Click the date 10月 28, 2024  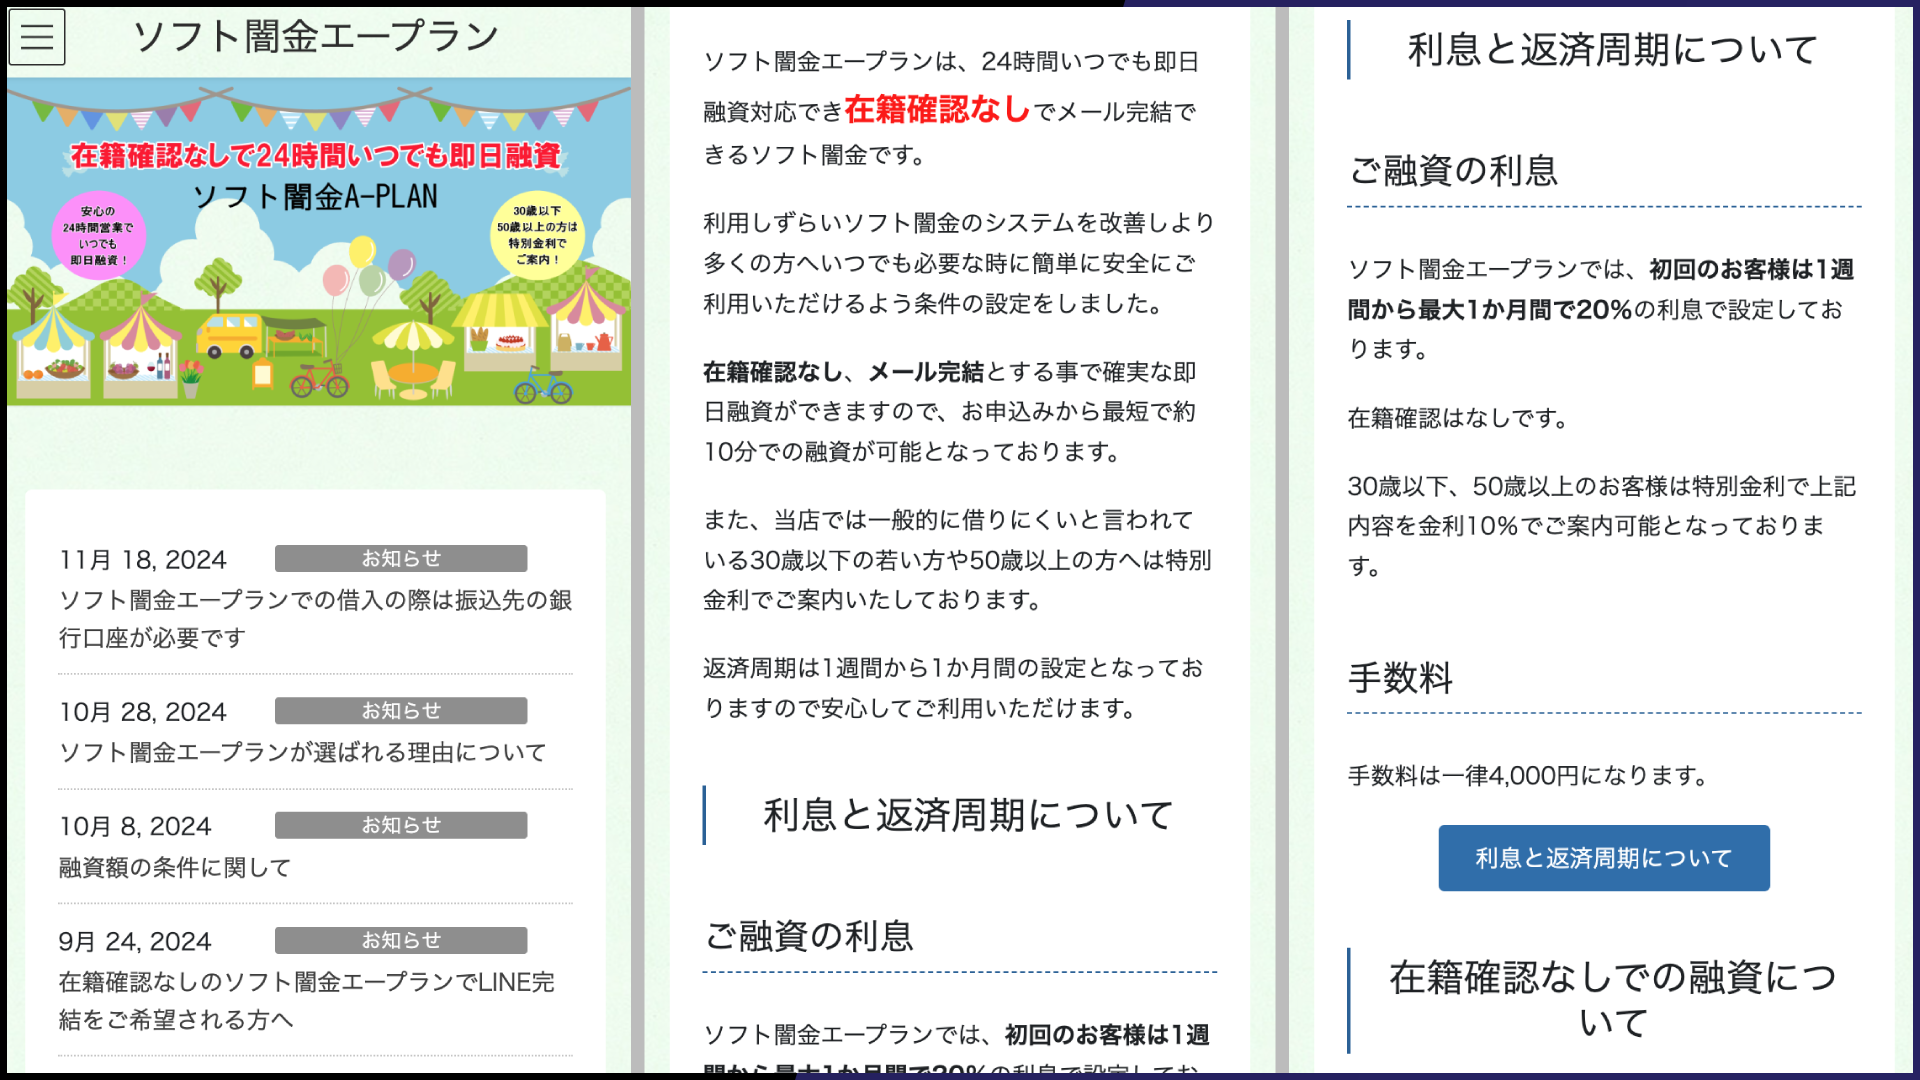pyautogui.click(x=142, y=712)
